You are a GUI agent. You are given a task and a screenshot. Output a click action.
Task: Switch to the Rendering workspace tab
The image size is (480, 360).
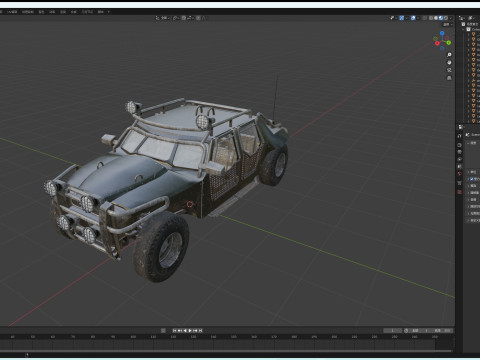(x=63, y=12)
